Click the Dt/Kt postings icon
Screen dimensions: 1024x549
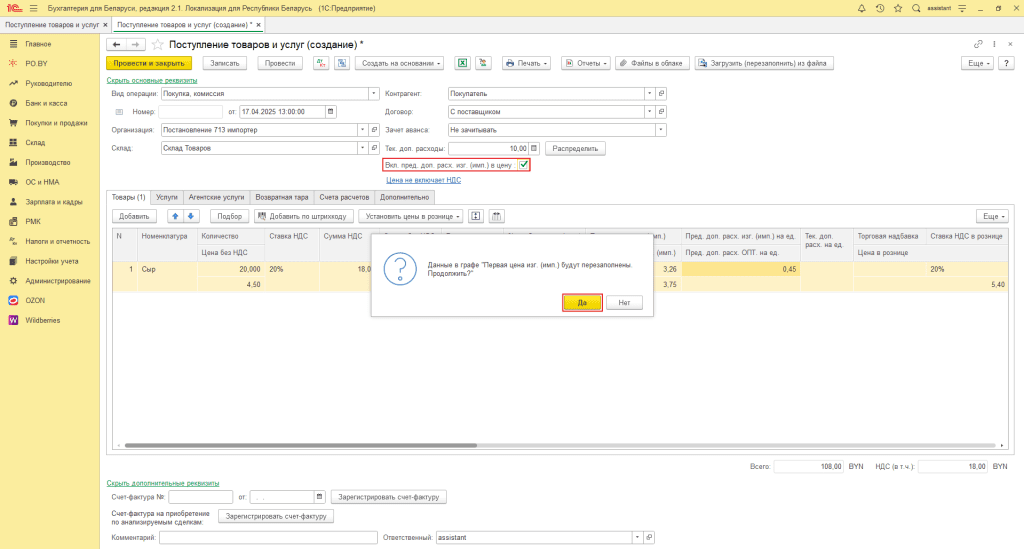(321, 63)
